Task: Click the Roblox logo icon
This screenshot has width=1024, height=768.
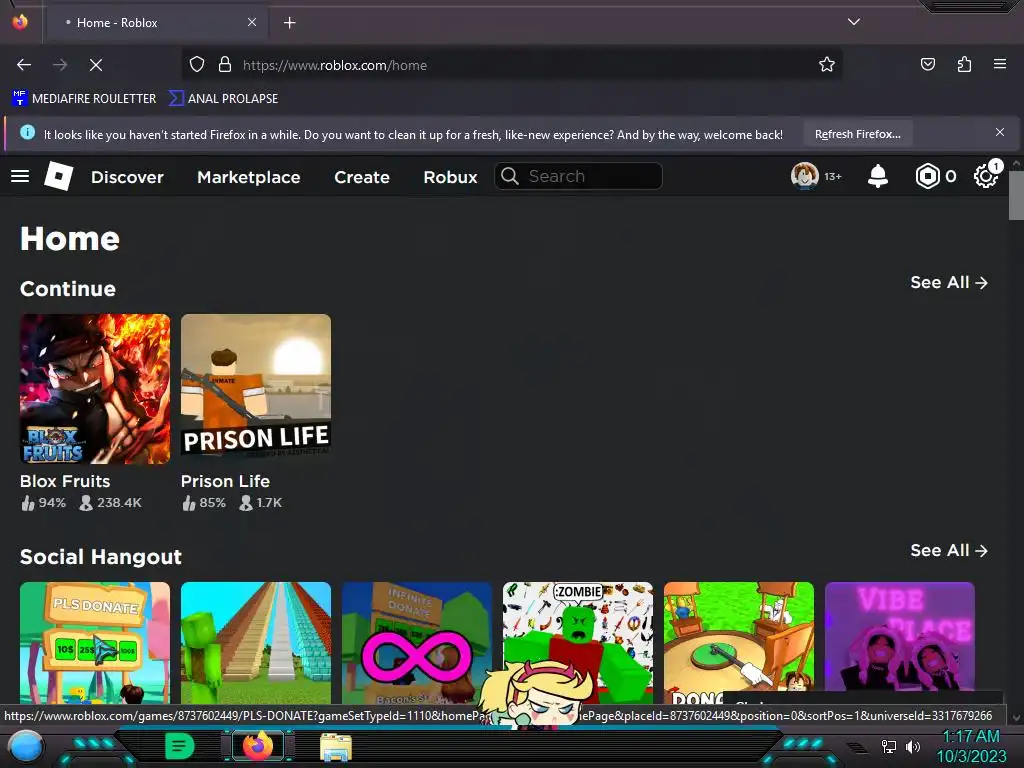Action: 58,176
